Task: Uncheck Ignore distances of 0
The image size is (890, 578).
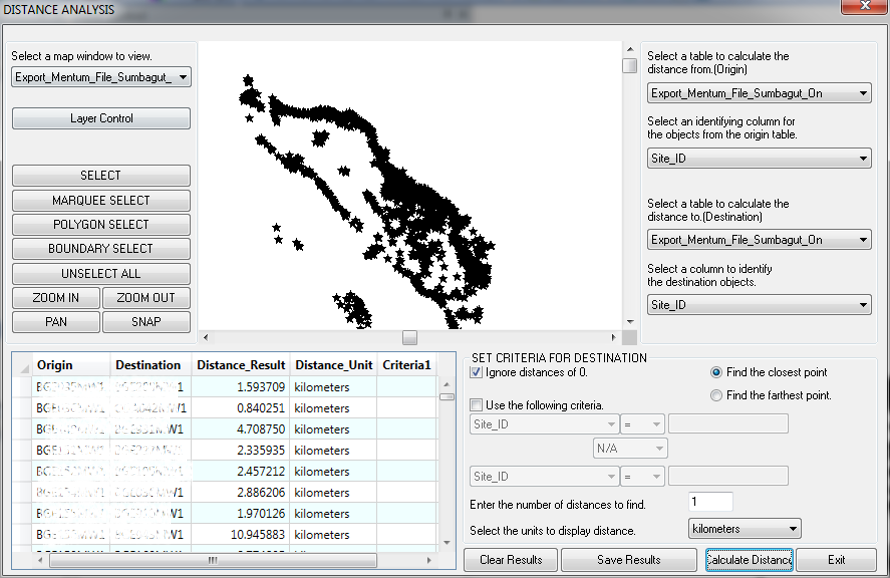Action: pos(475,372)
